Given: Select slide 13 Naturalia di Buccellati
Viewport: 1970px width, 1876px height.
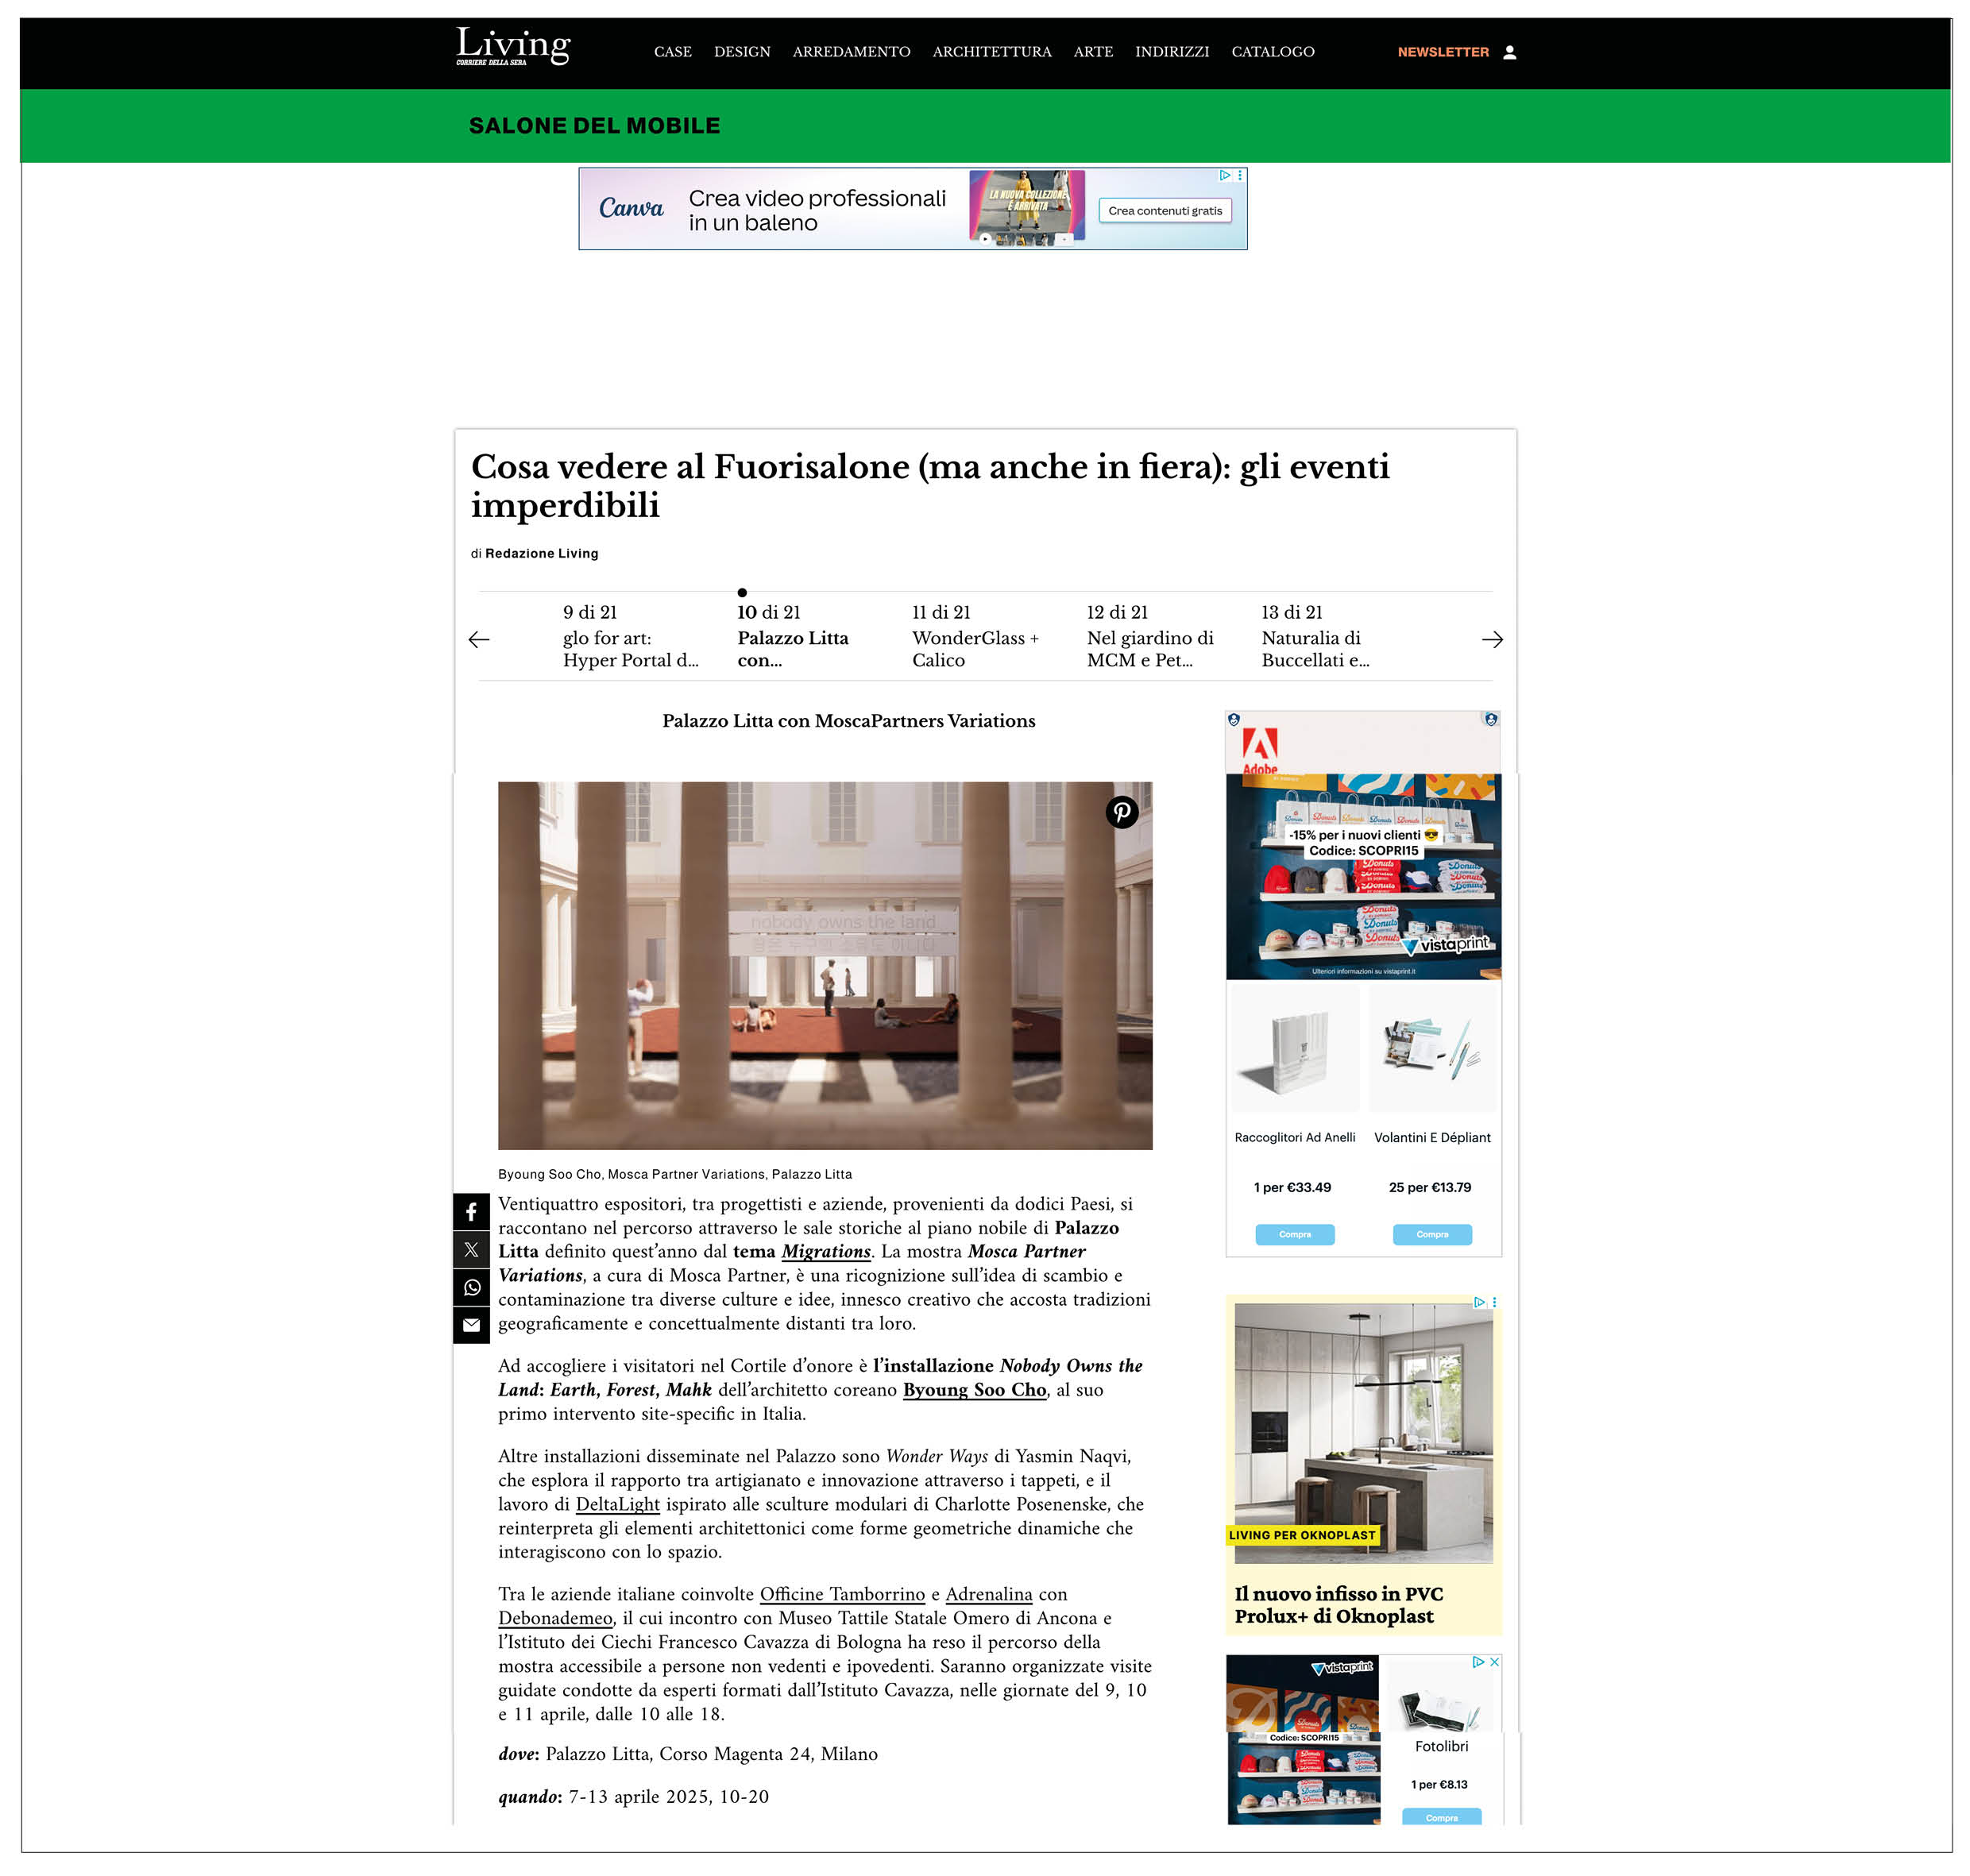Looking at the screenshot, I should pos(1315,636).
